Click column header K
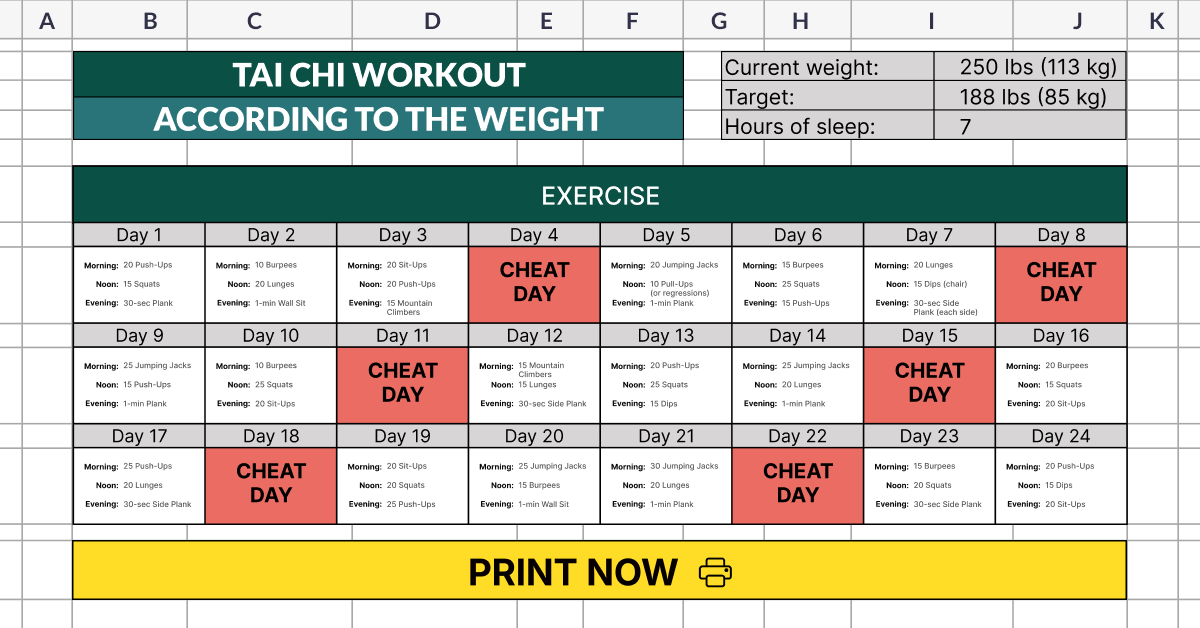The image size is (1200, 628). click(x=1157, y=20)
